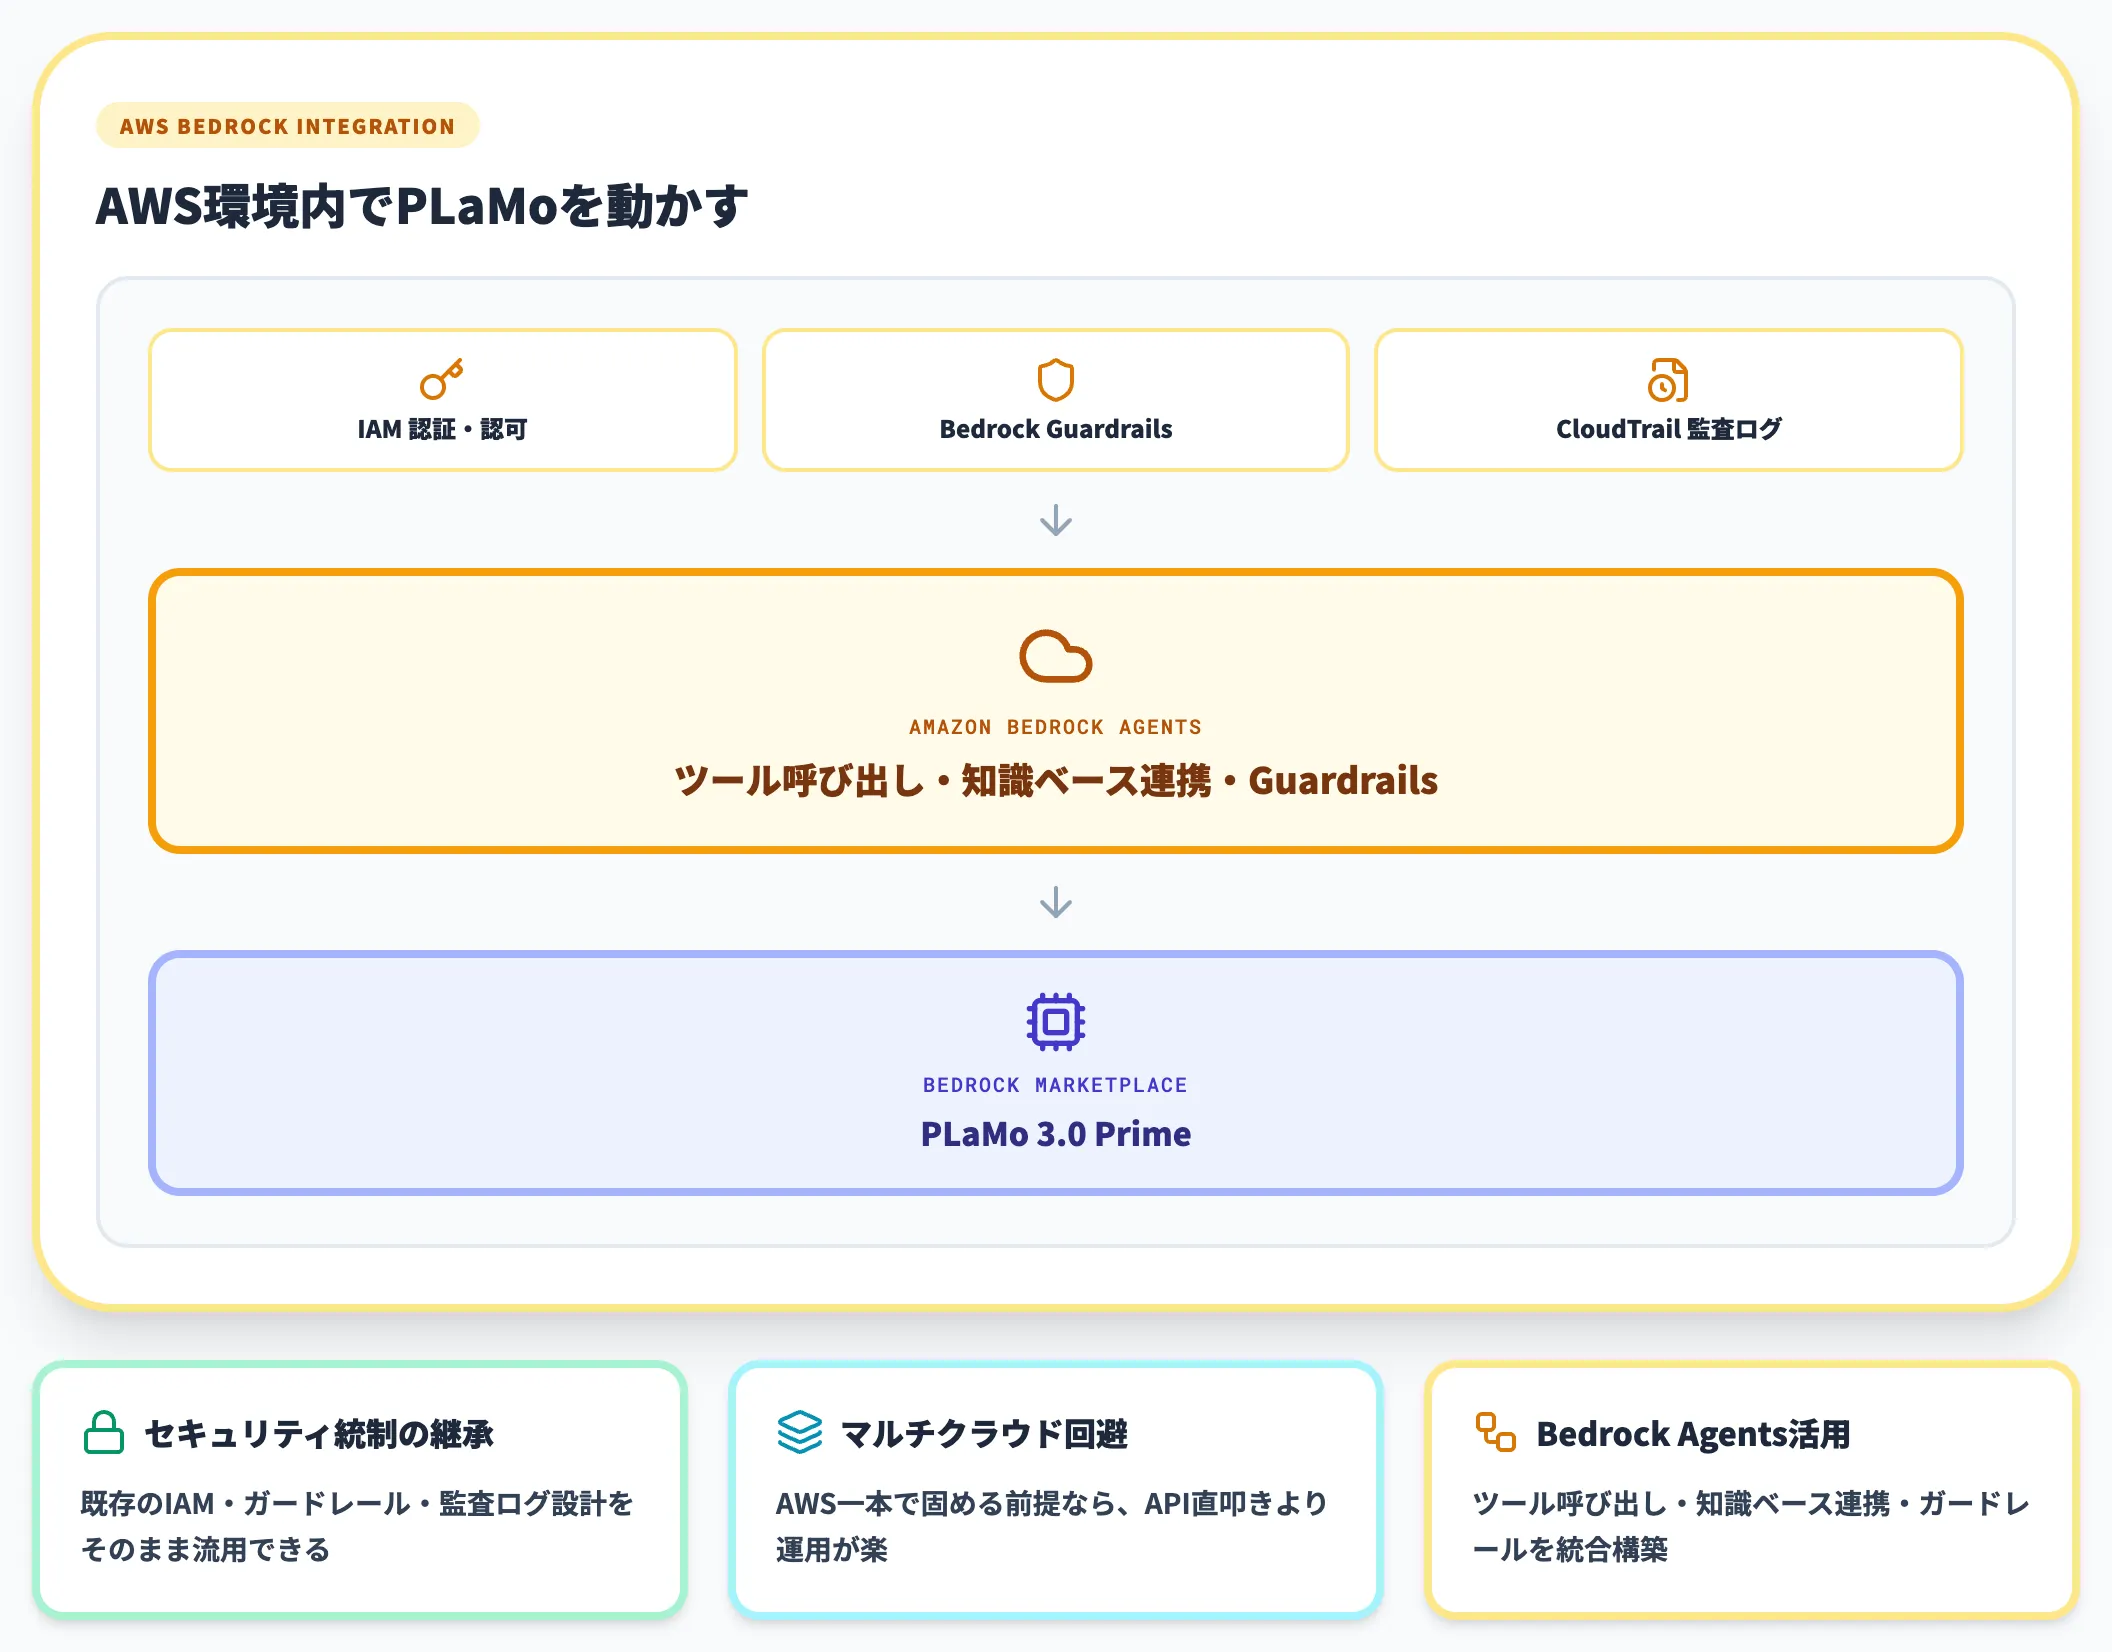Click the Bedrock Agents活用 card title
The image size is (2112, 1652).
click(x=1693, y=1434)
